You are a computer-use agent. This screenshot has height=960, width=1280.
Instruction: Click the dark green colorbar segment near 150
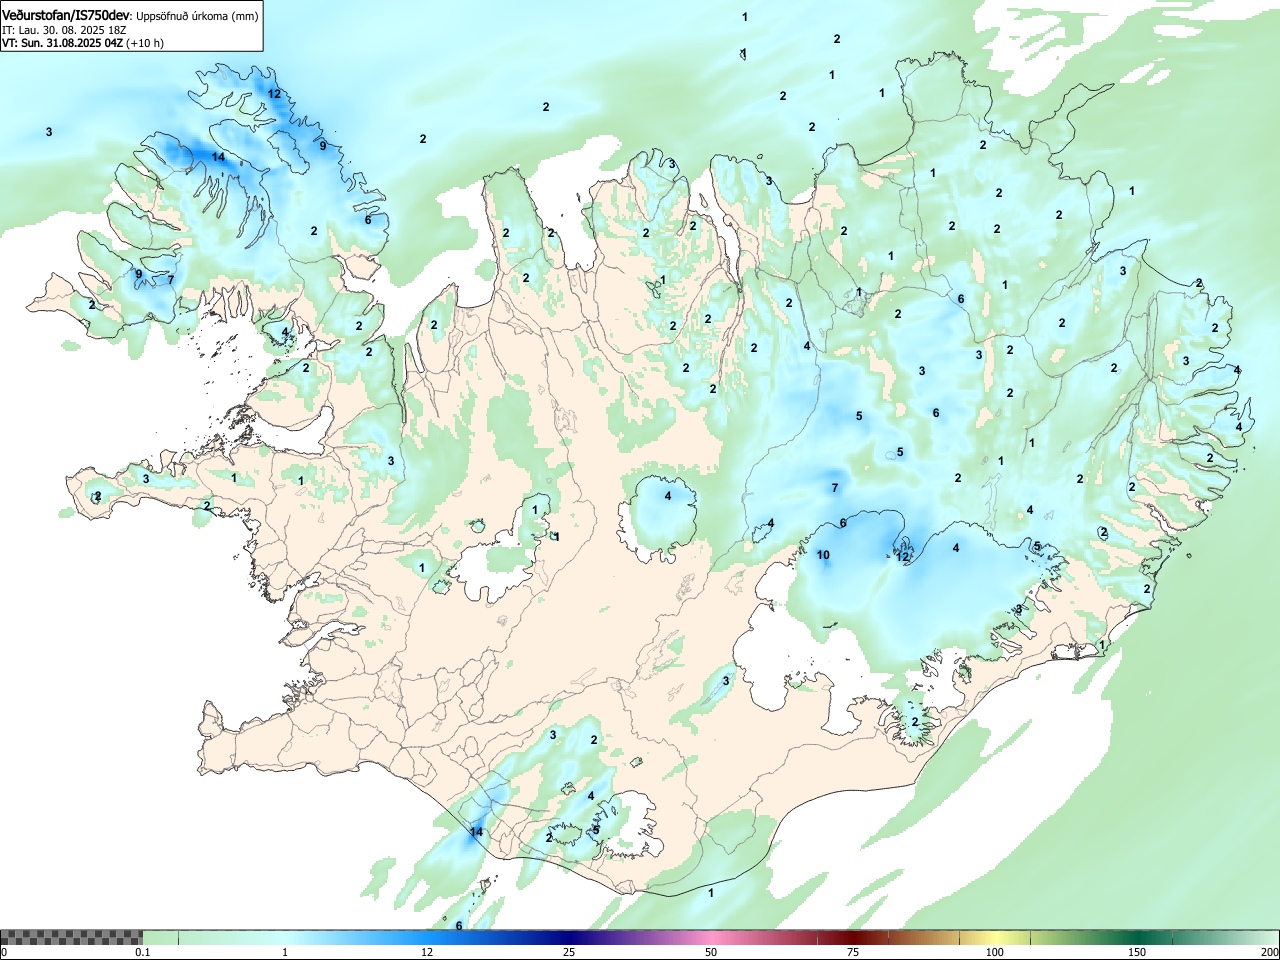coord(1137,937)
